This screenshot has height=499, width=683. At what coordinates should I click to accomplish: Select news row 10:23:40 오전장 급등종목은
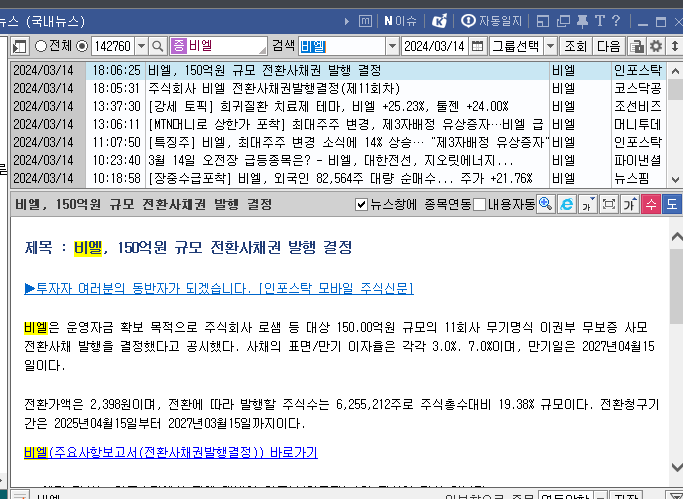[x=338, y=160]
